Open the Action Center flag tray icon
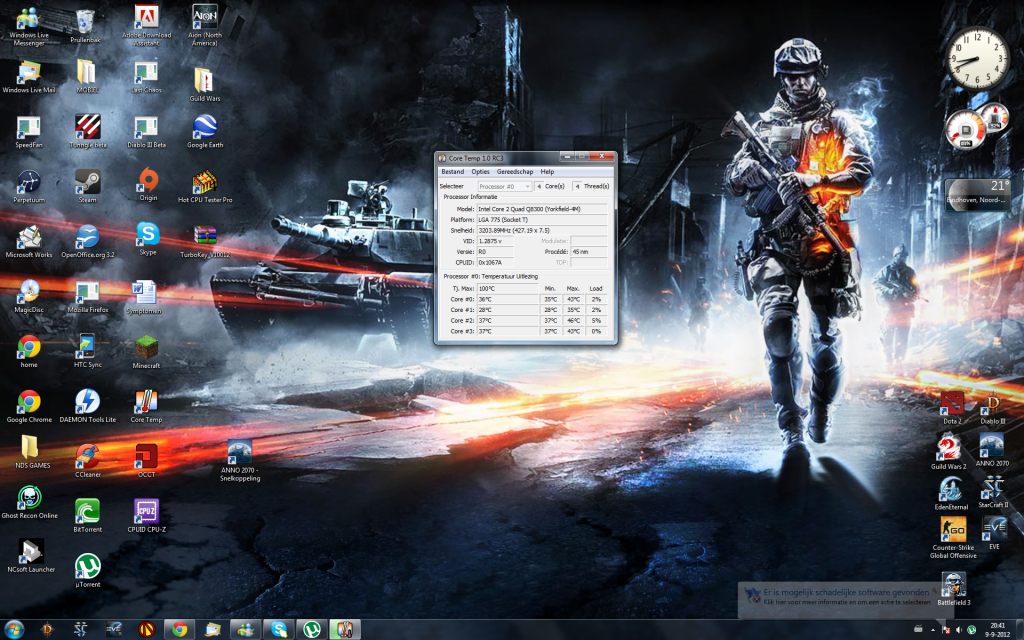This screenshot has width=1024, height=640. point(946,630)
